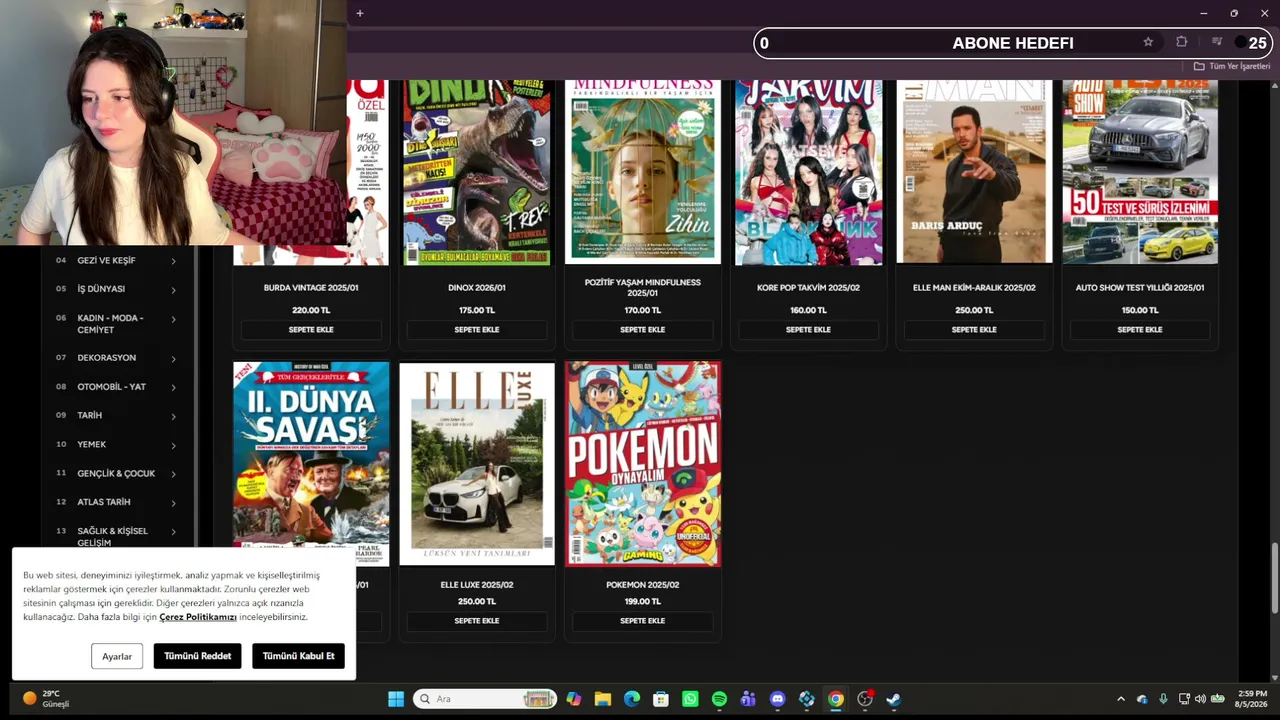This screenshot has height=720, width=1280.
Task: Open the Çerez Politikamızı link
Action: click(198, 617)
